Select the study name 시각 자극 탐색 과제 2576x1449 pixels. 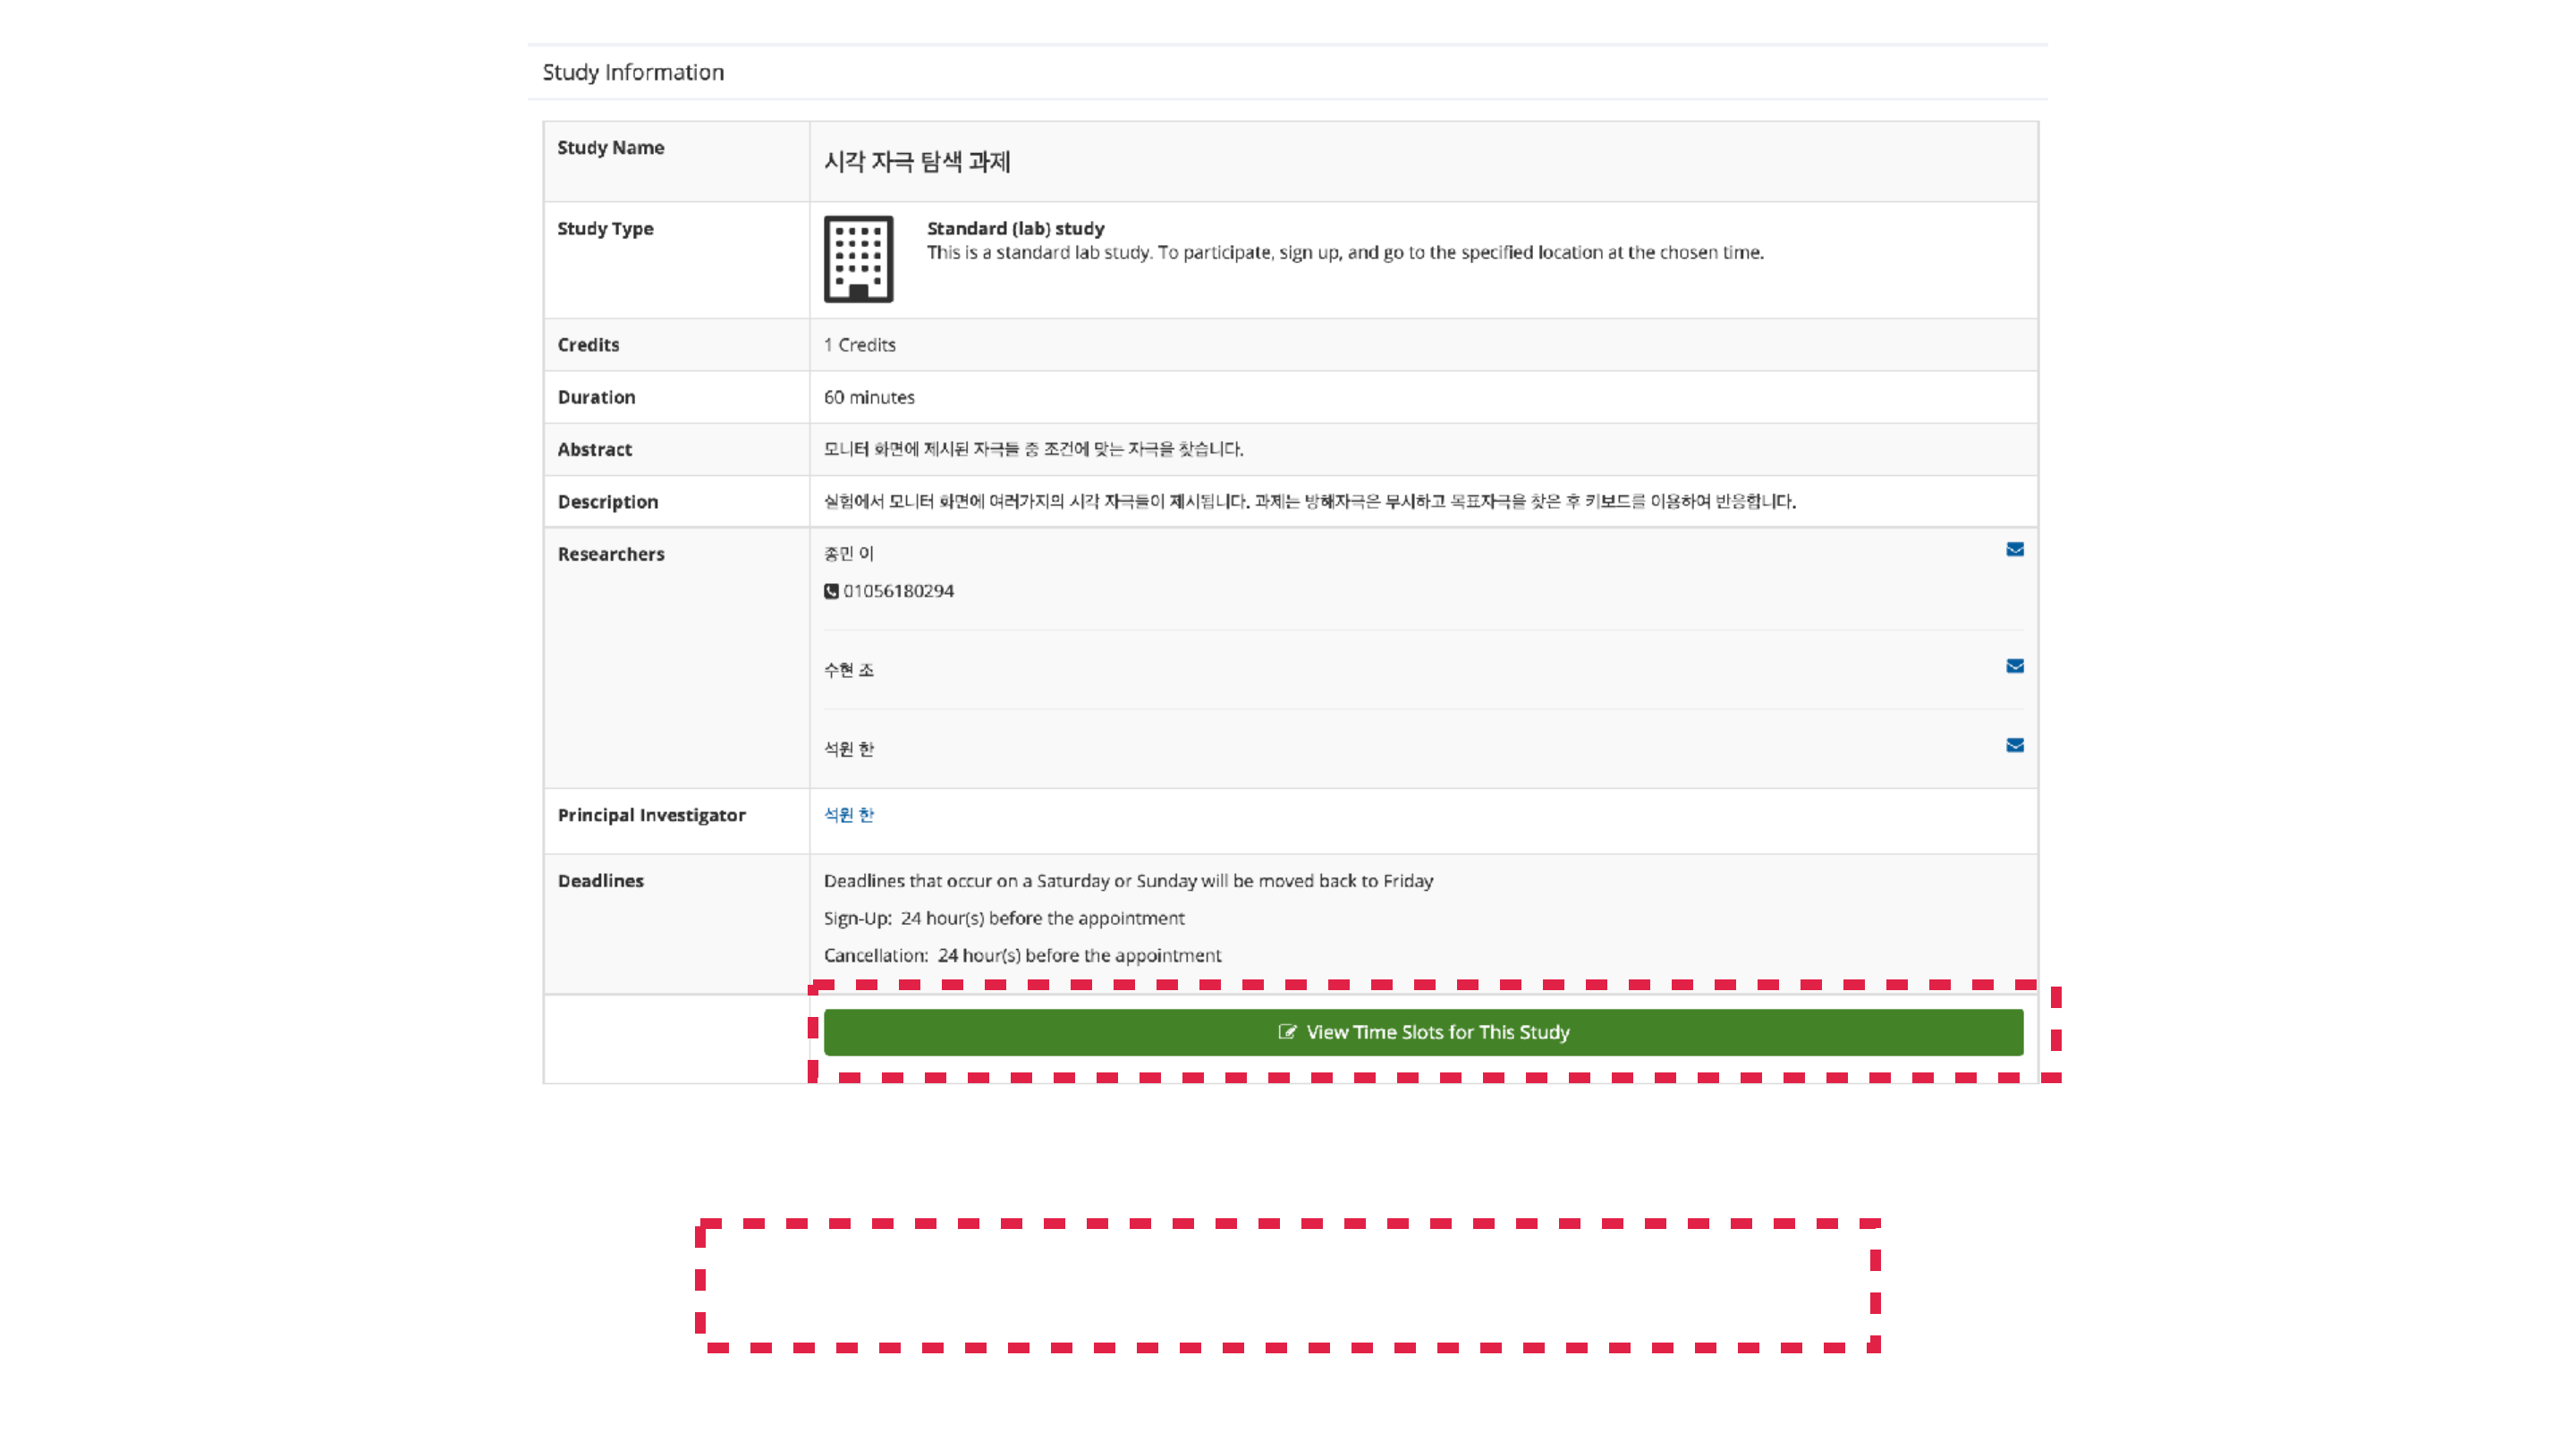pyautogui.click(x=917, y=162)
